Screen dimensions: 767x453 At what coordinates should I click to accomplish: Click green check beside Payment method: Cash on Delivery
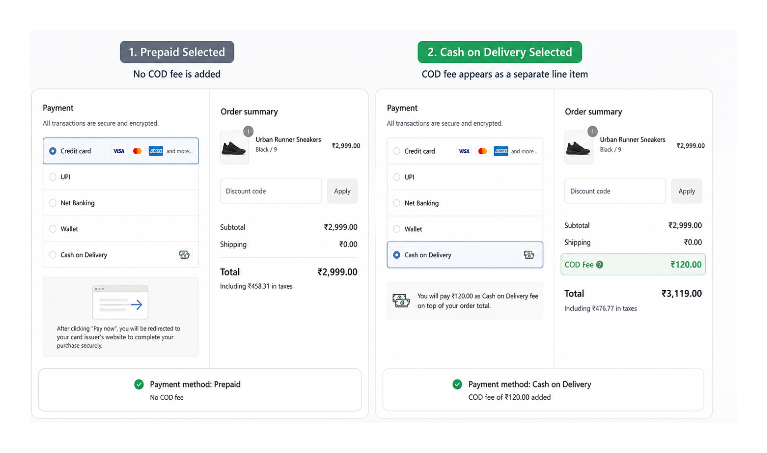(x=457, y=385)
